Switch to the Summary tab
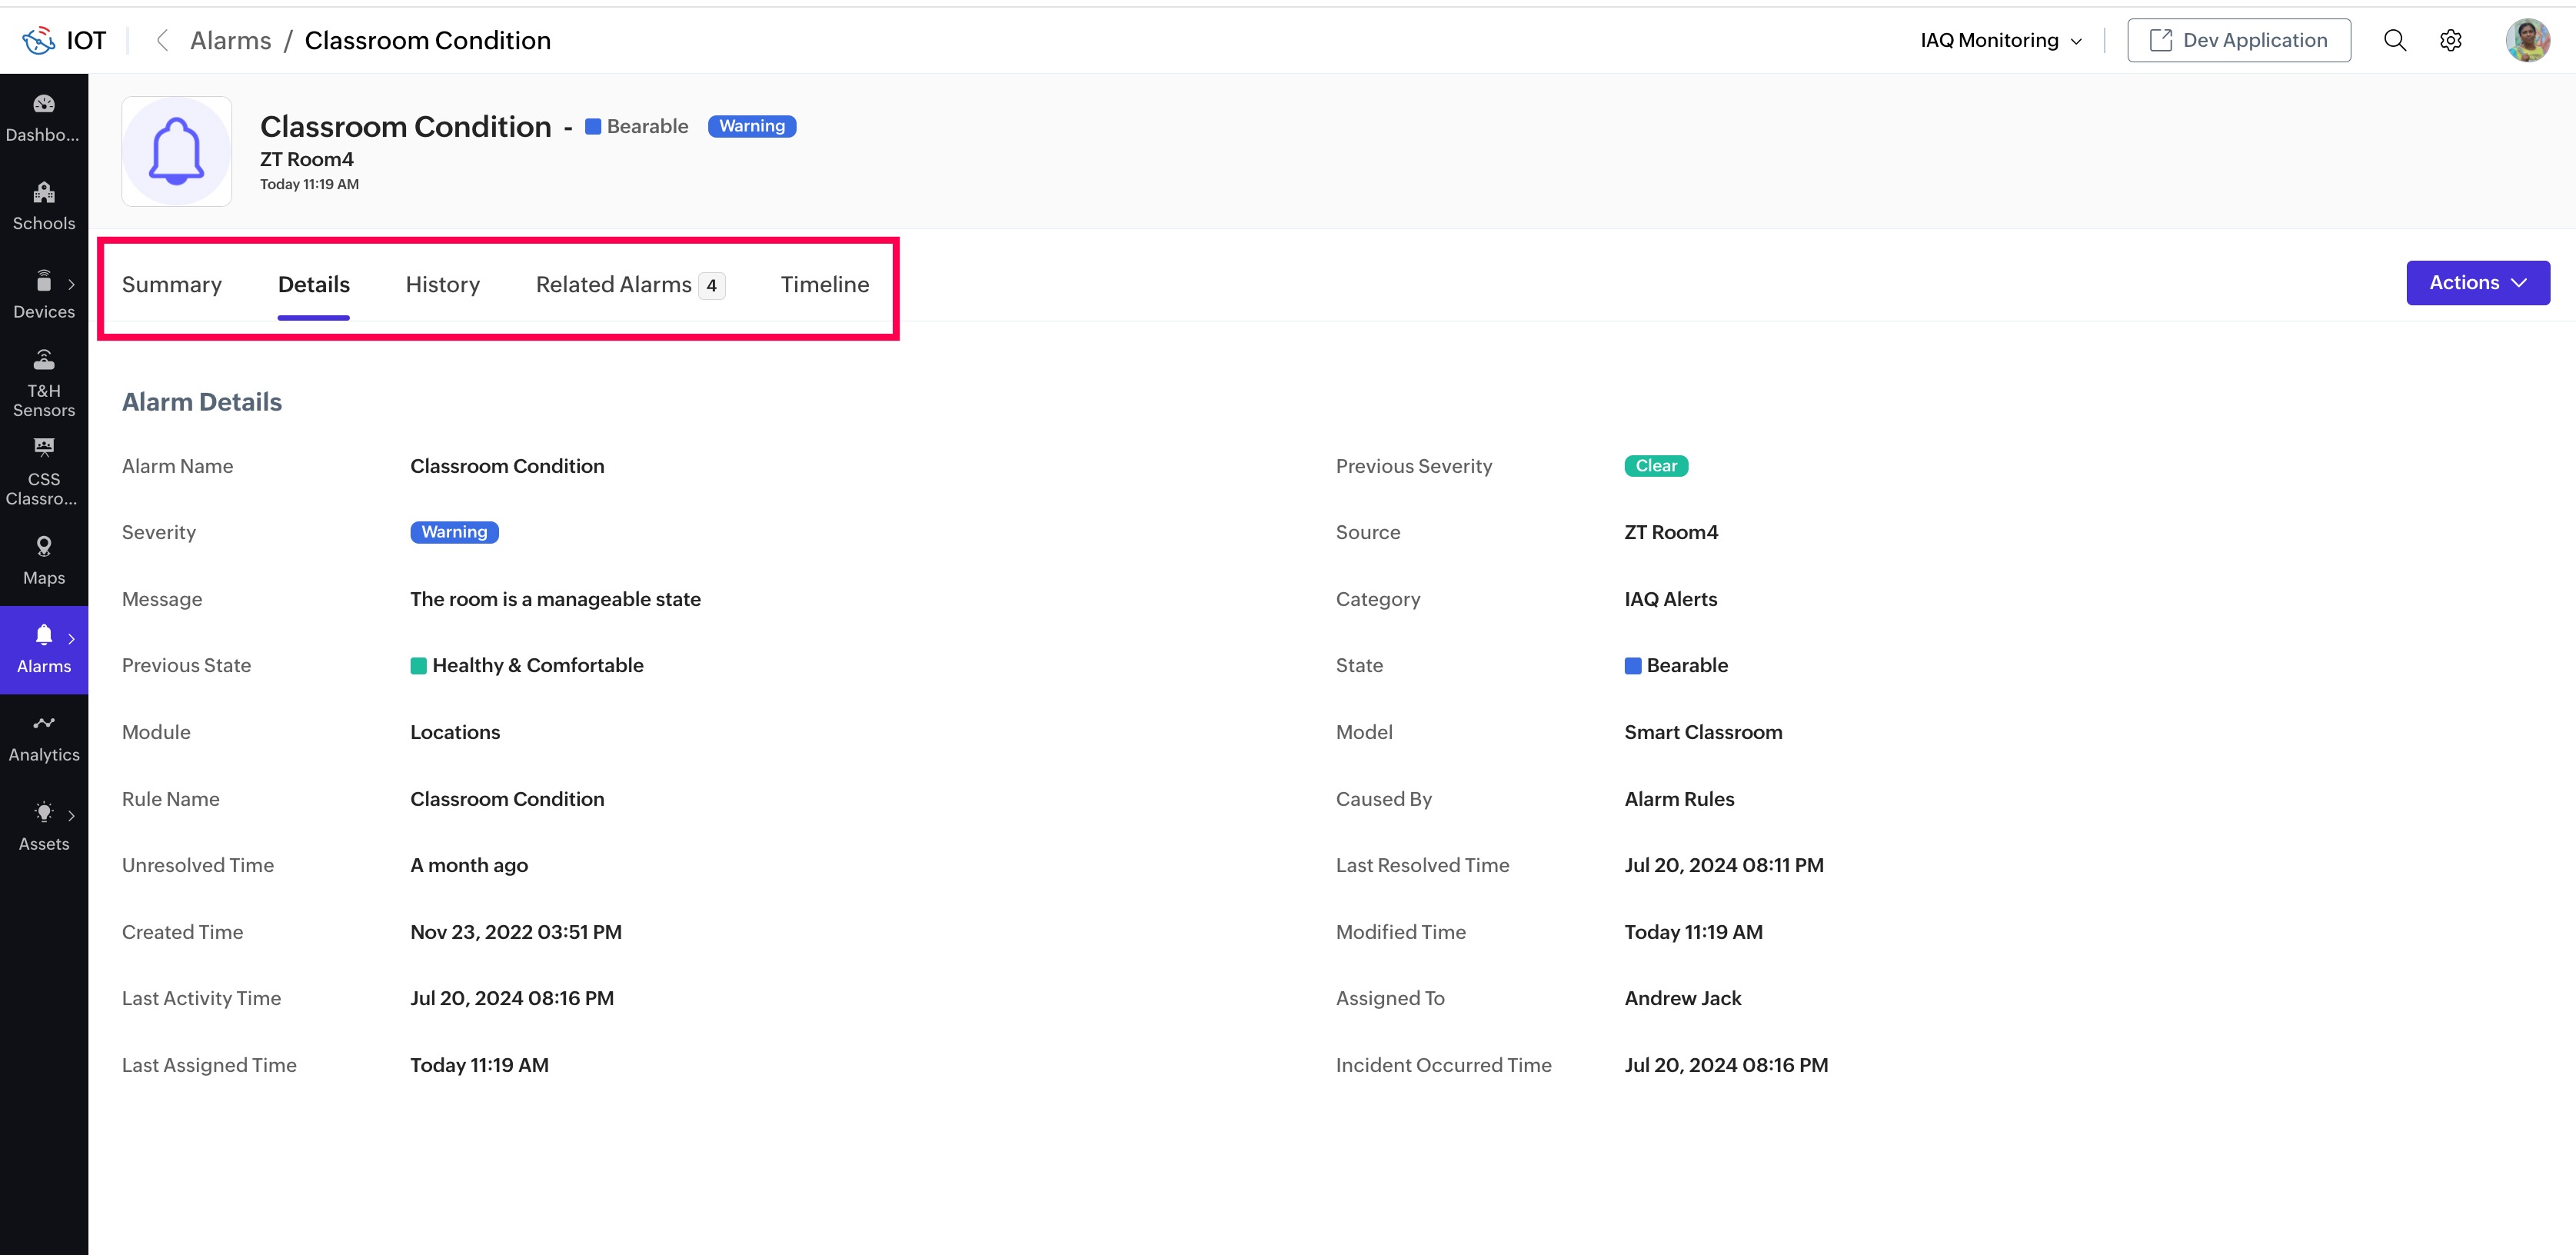This screenshot has width=2576, height=1255. (x=172, y=285)
